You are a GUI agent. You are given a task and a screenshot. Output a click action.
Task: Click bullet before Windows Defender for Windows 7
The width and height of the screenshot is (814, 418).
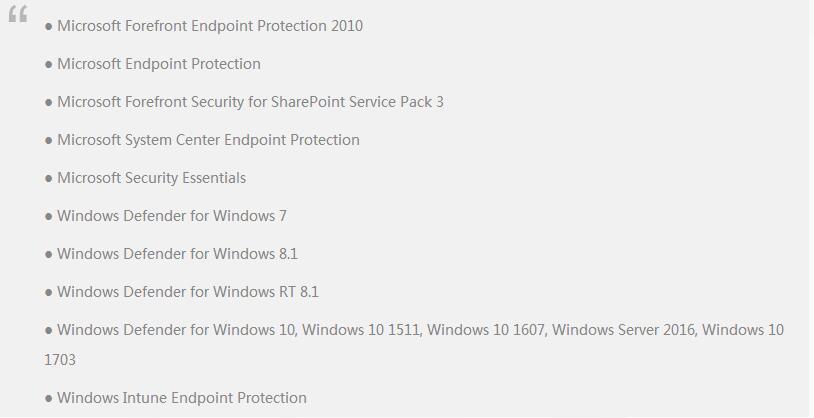[x=49, y=217]
